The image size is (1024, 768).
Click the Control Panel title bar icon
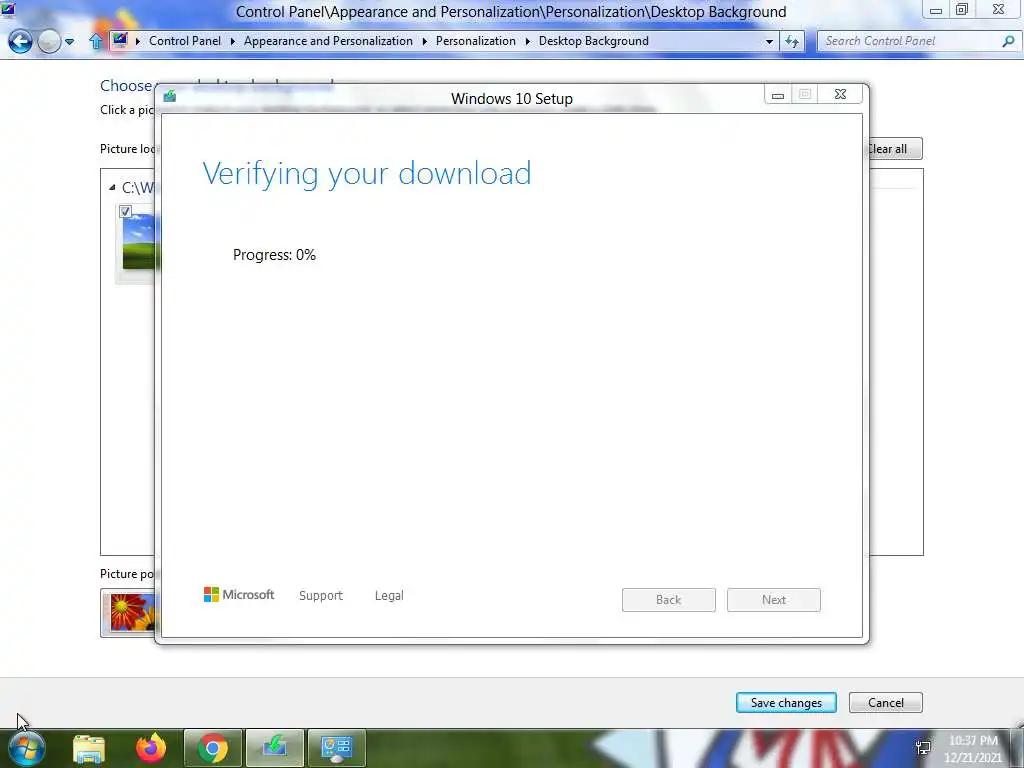(x=8, y=9)
